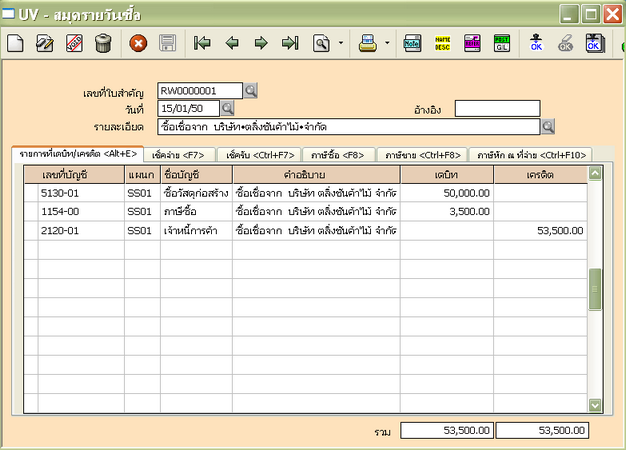Click the trash can Delete icon
This screenshot has width=626, height=450.
point(103,43)
